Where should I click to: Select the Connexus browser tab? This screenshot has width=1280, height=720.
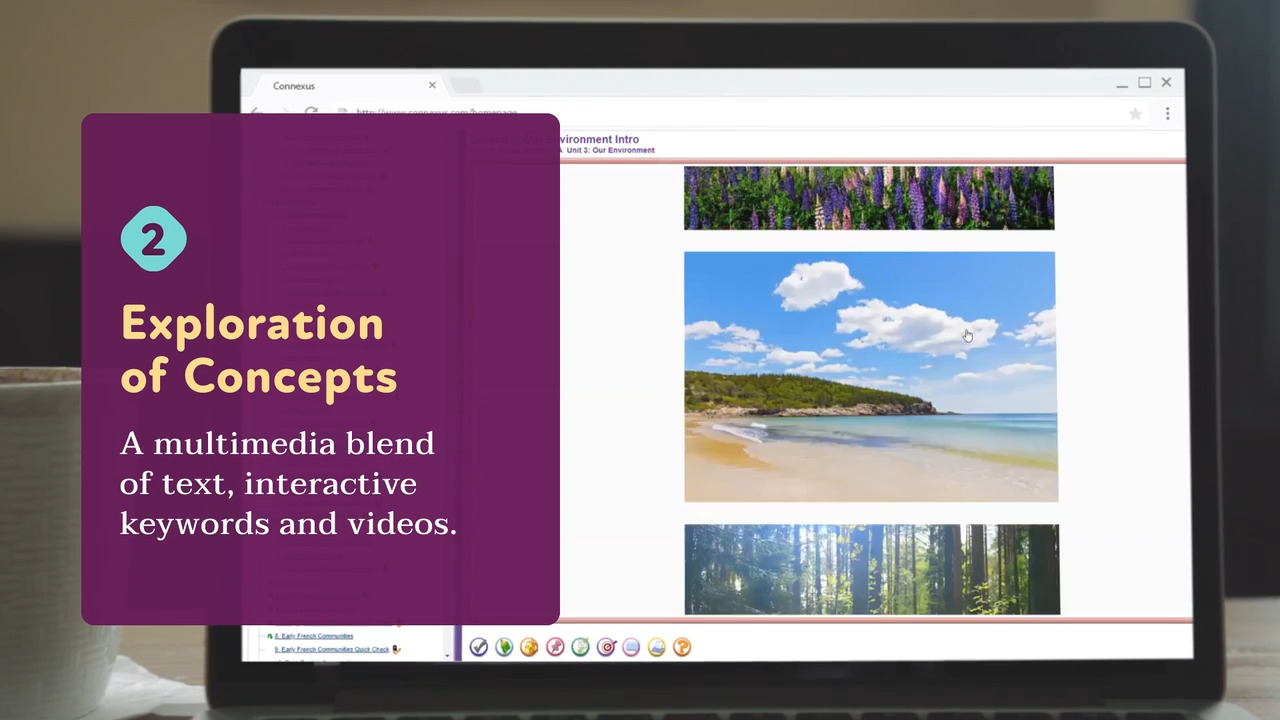[x=345, y=85]
